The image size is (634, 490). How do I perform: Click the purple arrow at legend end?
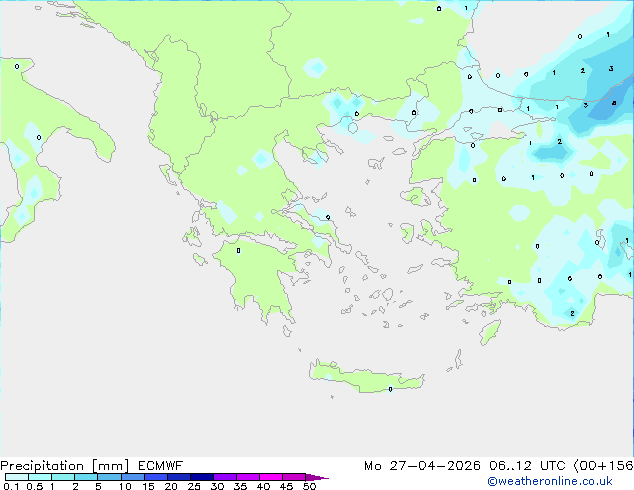pos(317,477)
